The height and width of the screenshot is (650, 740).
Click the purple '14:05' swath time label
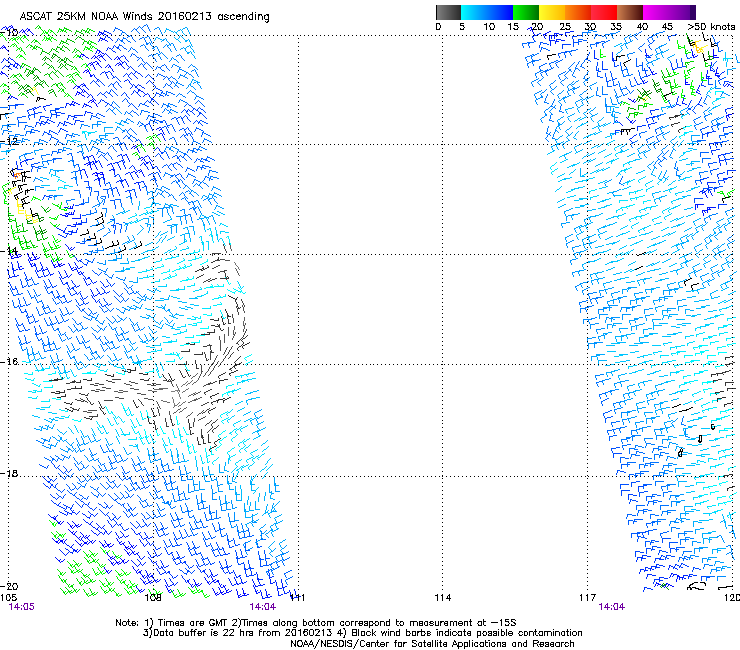click(x=21, y=607)
